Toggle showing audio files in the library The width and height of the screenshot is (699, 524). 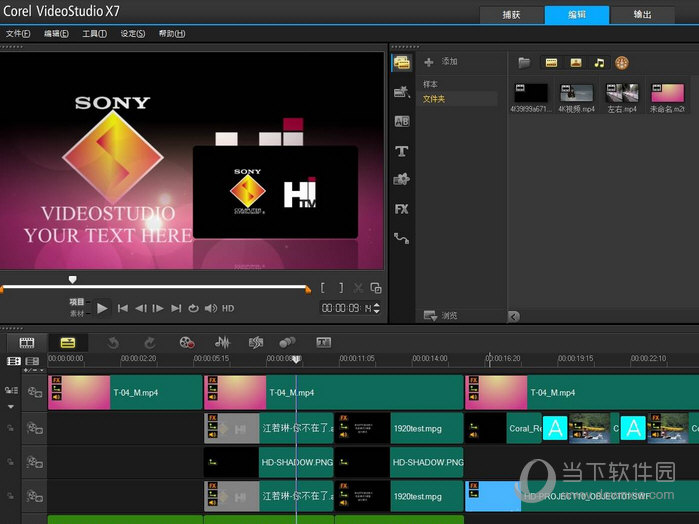[599, 63]
